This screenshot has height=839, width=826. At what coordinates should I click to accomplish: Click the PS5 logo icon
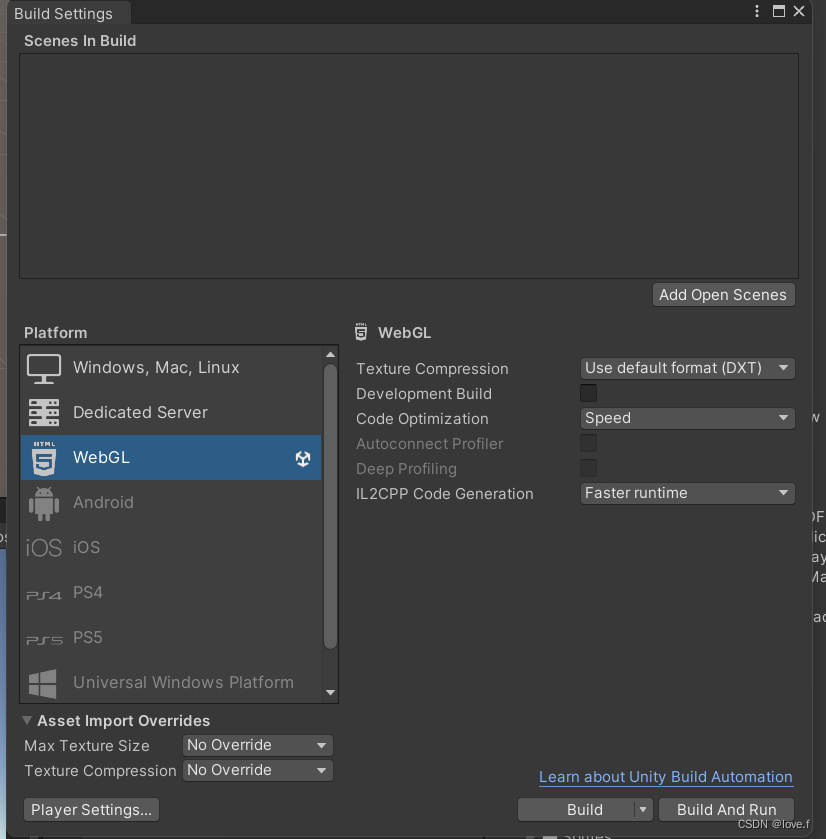pyautogui.click(x=44, y=640)
